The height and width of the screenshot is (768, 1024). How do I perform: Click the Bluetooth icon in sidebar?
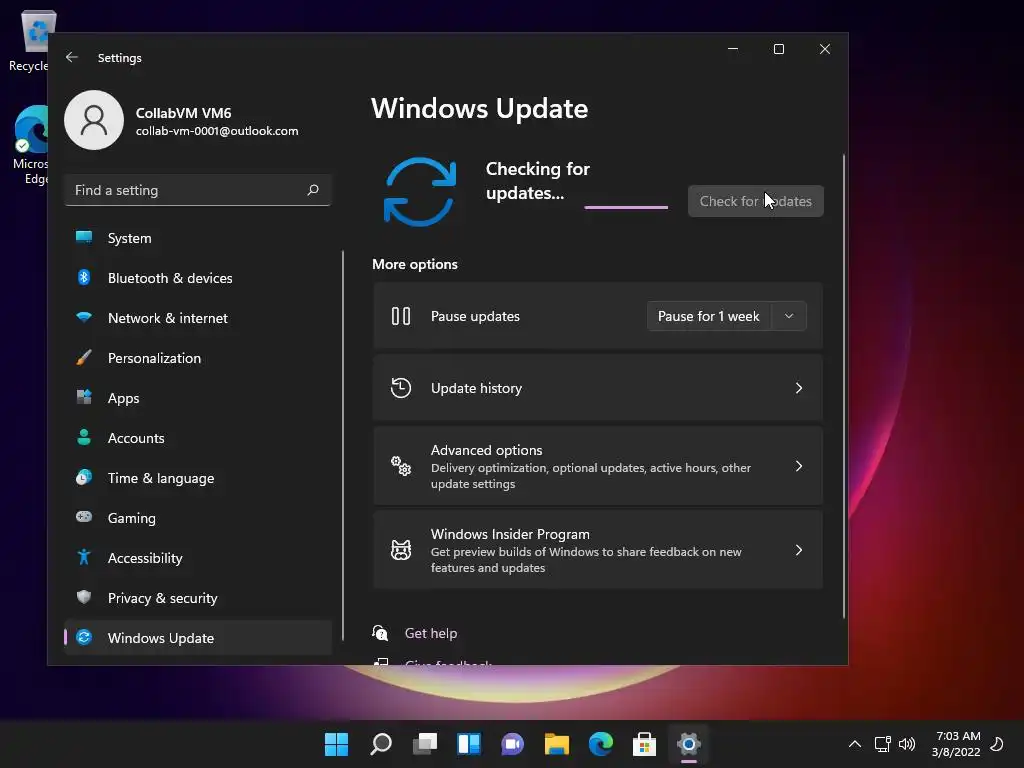coord(84,278)
